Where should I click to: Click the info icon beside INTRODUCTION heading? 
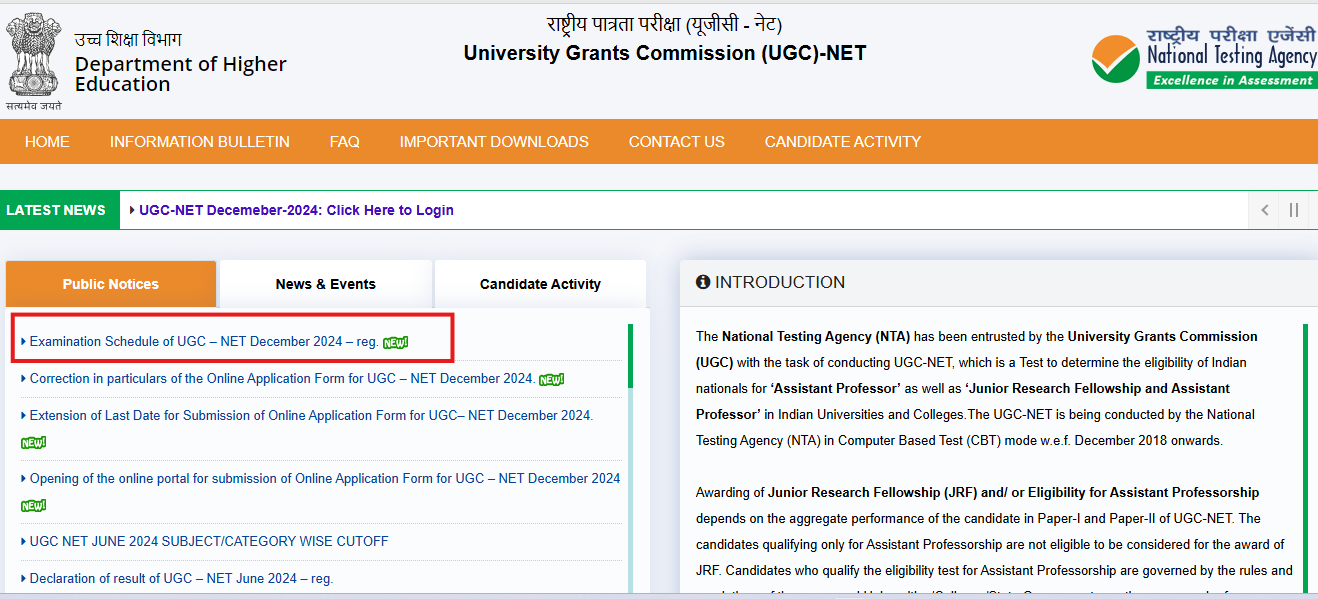701,282
